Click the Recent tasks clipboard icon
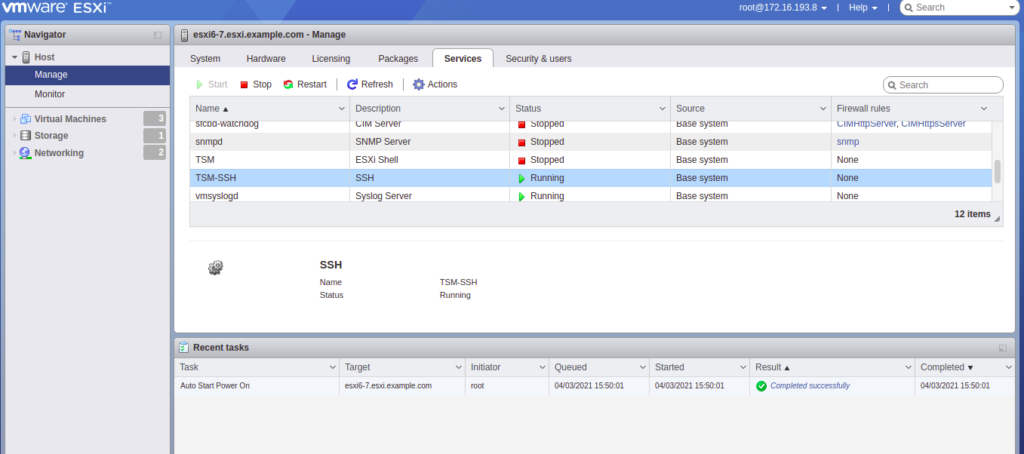The height and width of the screenshot is (454, 1024). click(x=184, y=348)
